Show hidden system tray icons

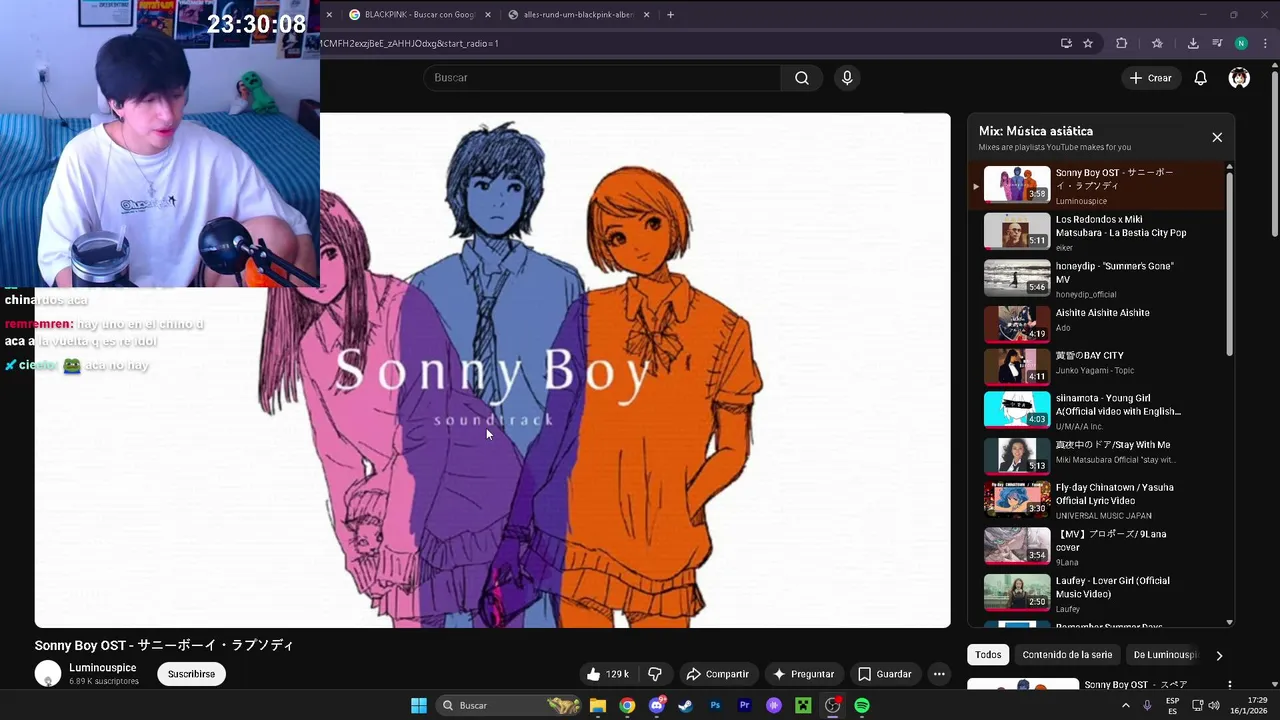[1125, 705]
